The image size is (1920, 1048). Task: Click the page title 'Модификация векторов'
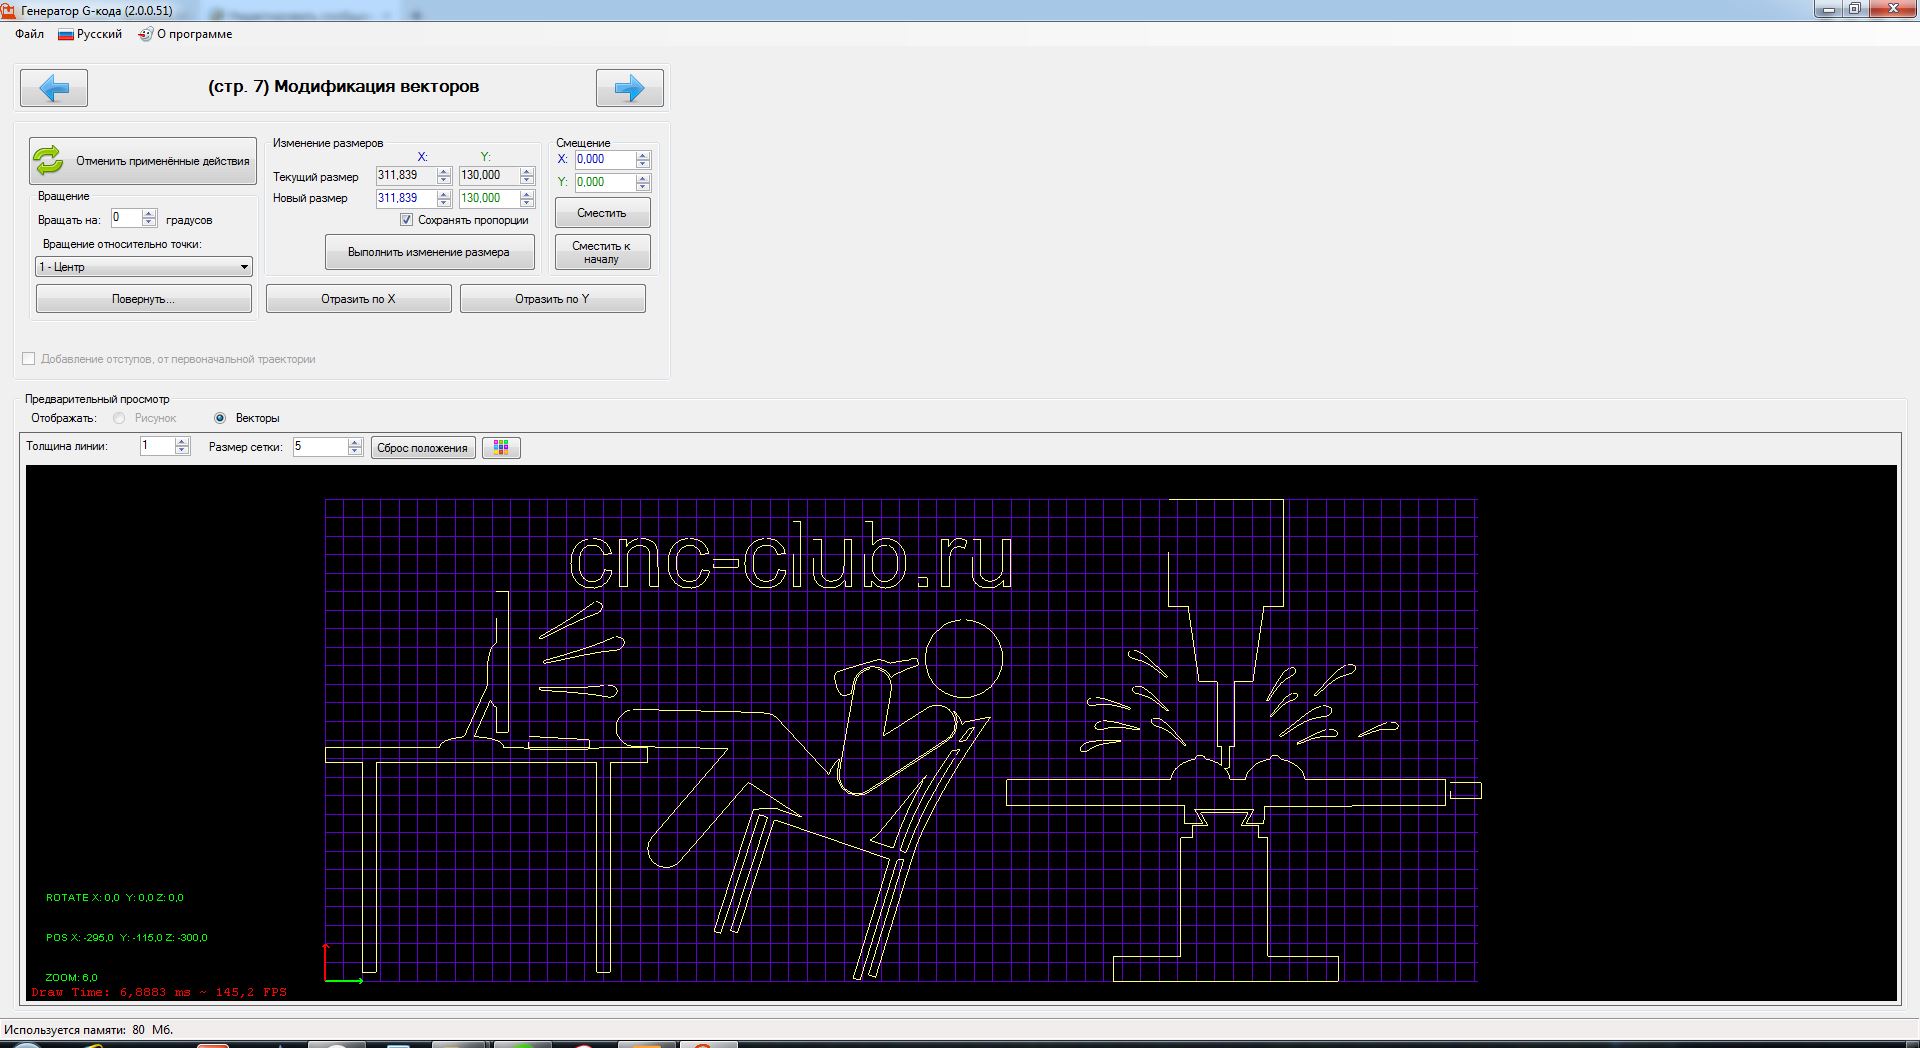coord(376,87)
